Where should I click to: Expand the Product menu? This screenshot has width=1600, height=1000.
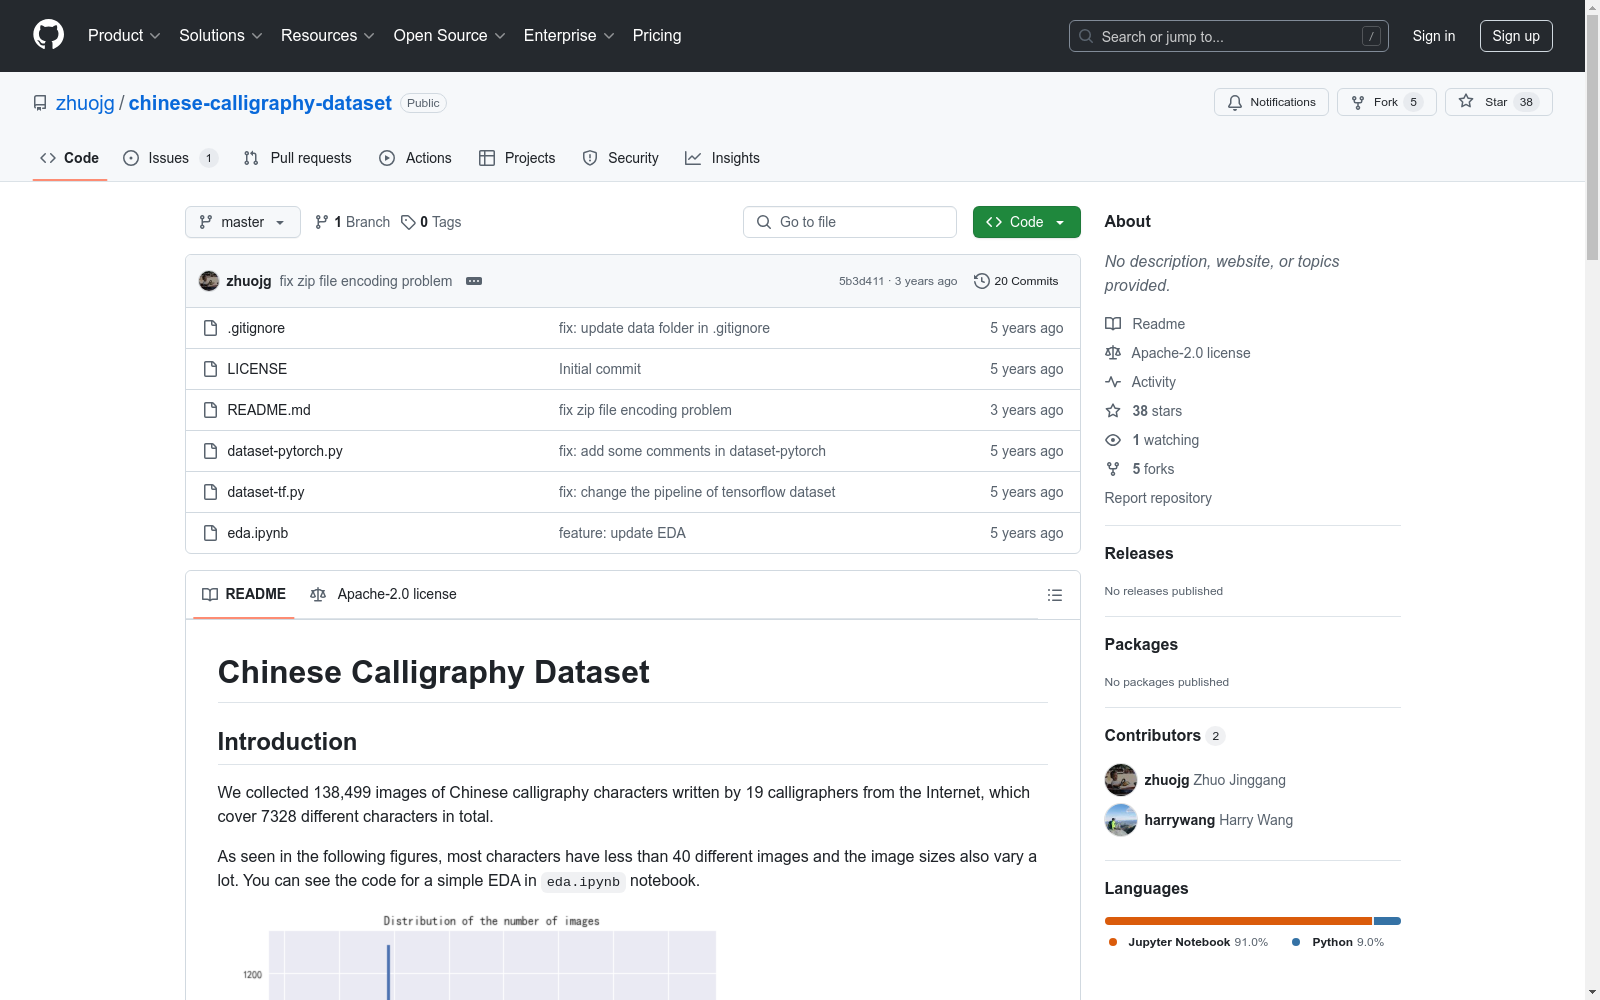tap(124, 35)
